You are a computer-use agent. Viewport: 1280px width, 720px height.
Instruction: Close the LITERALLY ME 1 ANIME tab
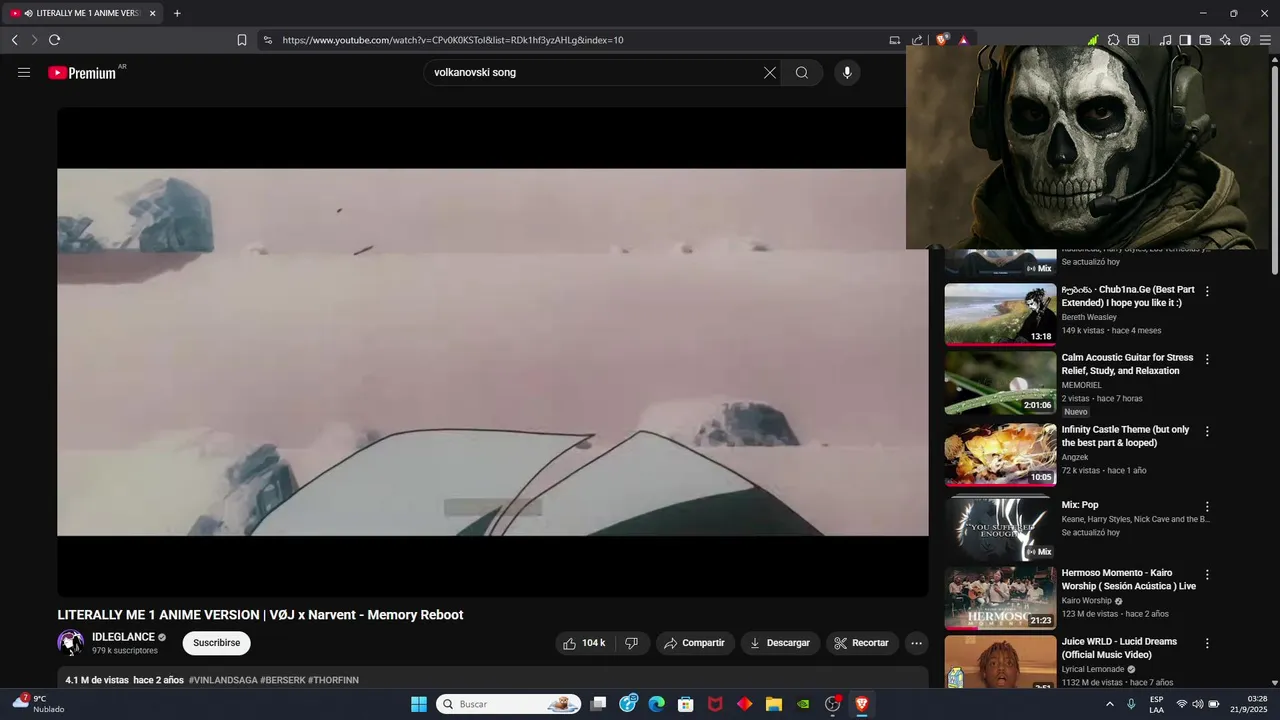152,13
